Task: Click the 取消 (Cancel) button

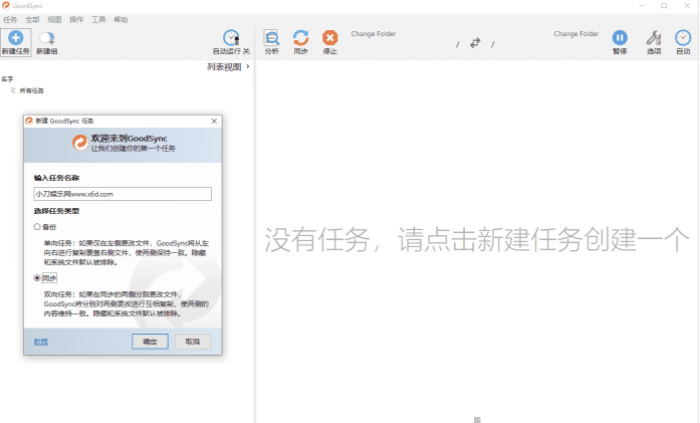Action: tap(193, 341)
